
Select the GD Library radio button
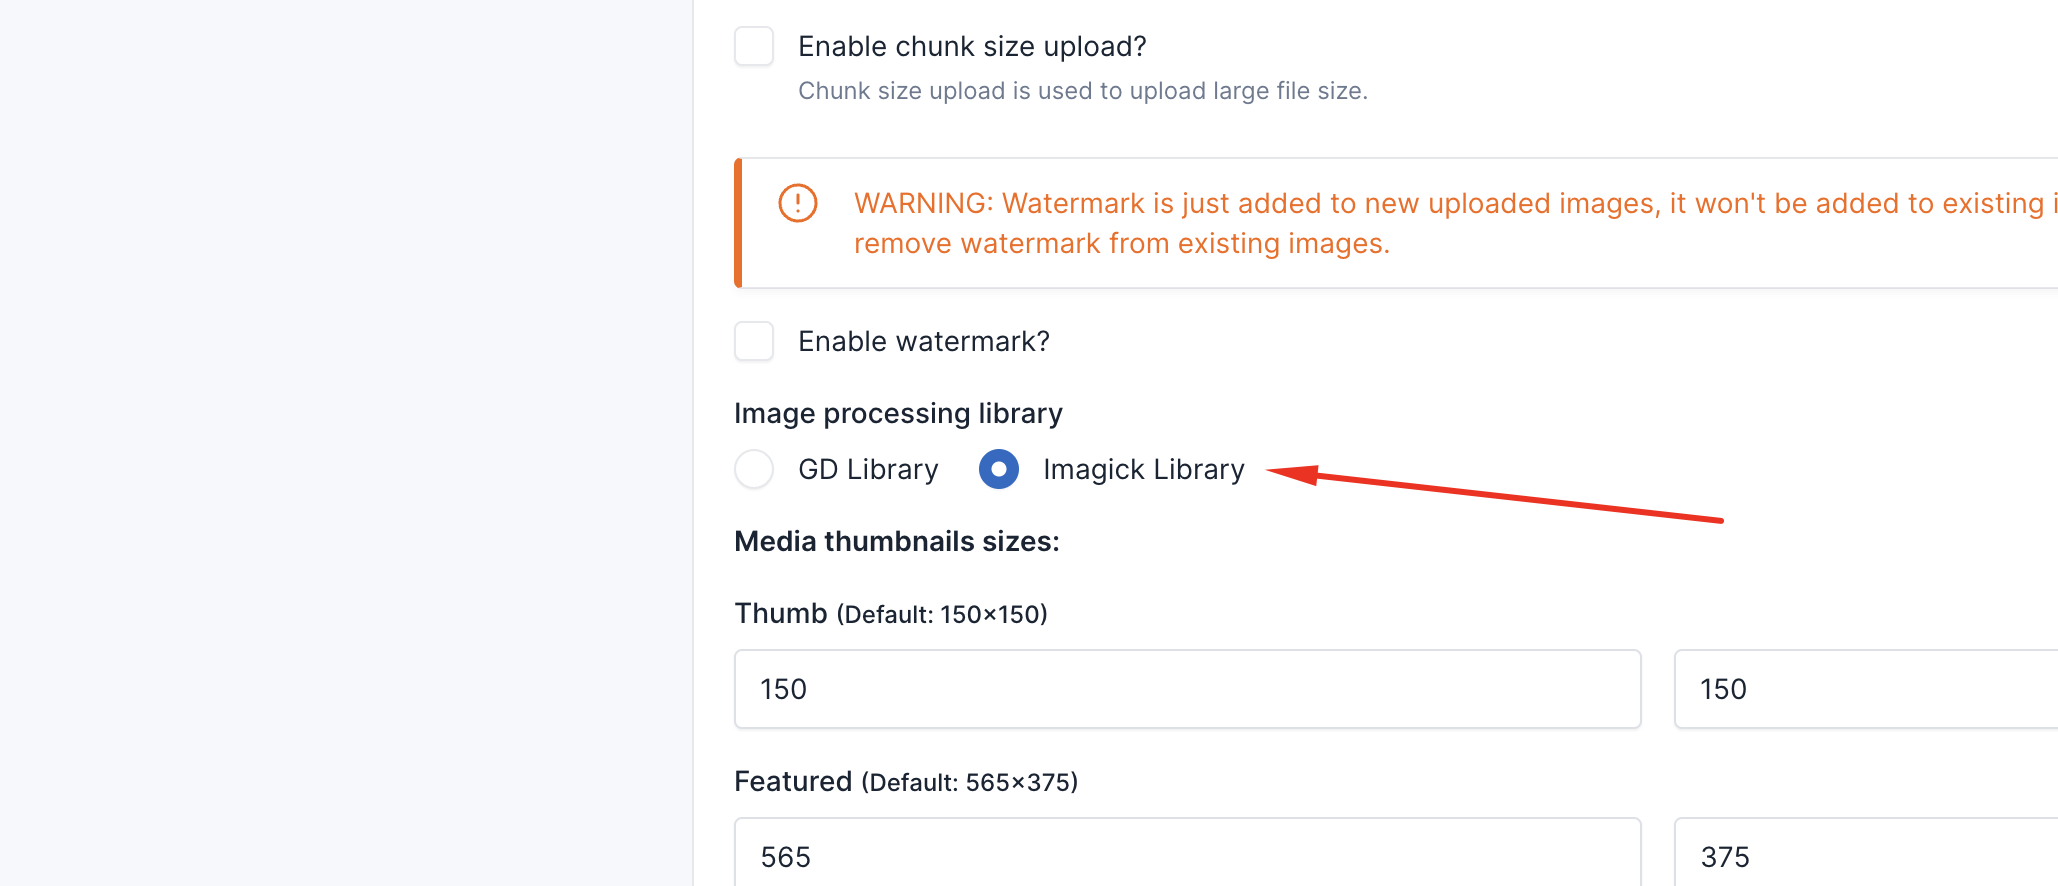click(754, 469)
